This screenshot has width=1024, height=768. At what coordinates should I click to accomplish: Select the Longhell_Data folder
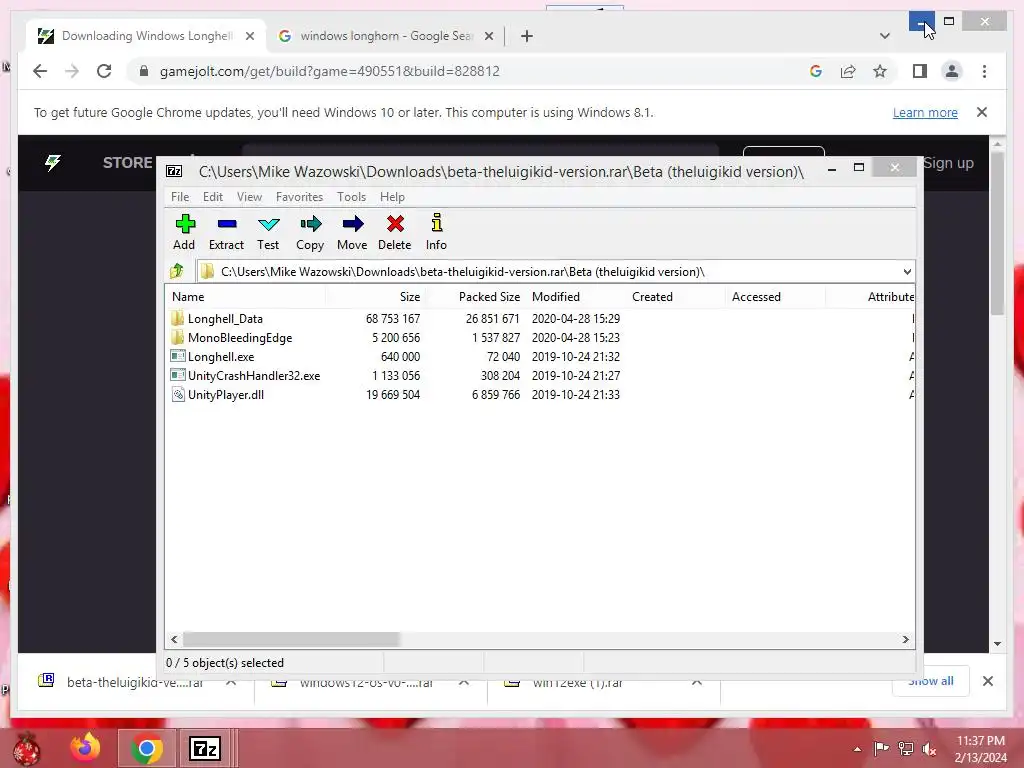(x=217, y=319)
